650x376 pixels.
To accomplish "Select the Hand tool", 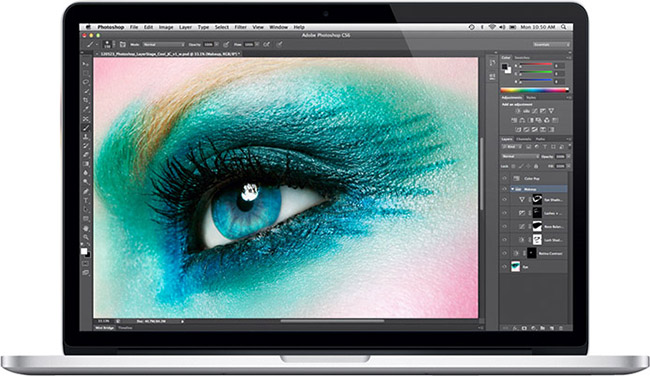I will (x=85, y=228).
